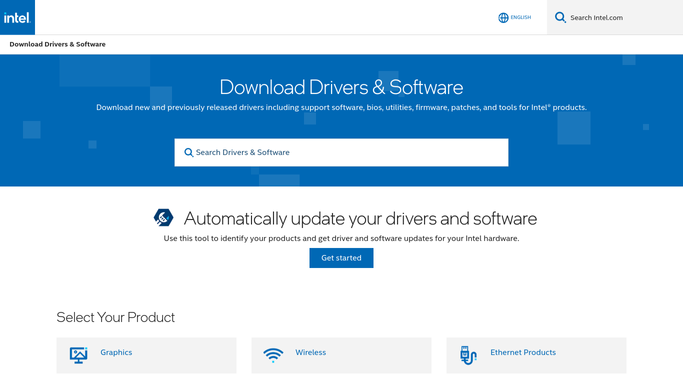This screenshot has width=683, height=384.
Task: Focus the Search Drivers & Software box
Action: [342, 152]
